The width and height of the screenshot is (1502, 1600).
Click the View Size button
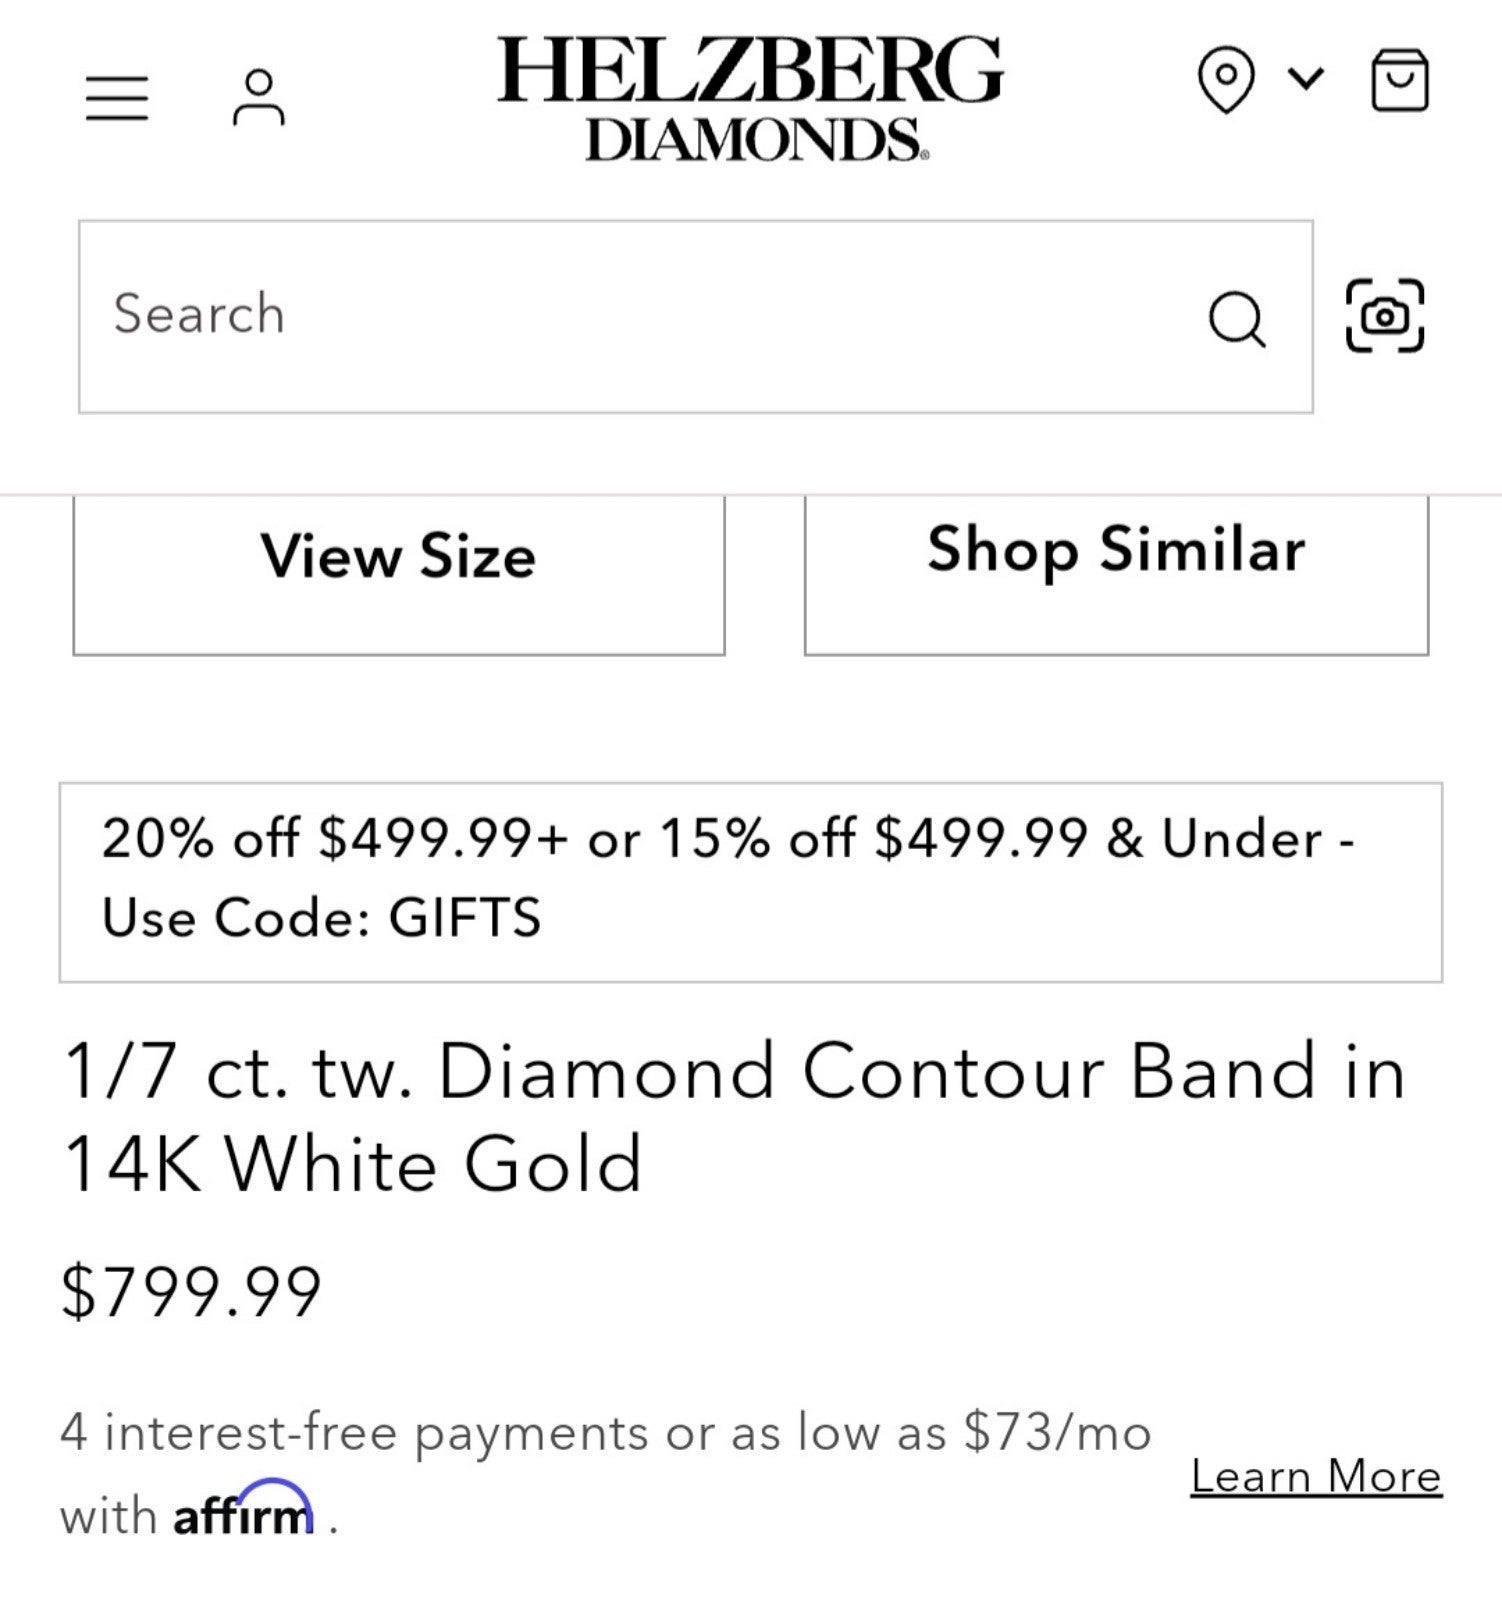coord(399,575)
